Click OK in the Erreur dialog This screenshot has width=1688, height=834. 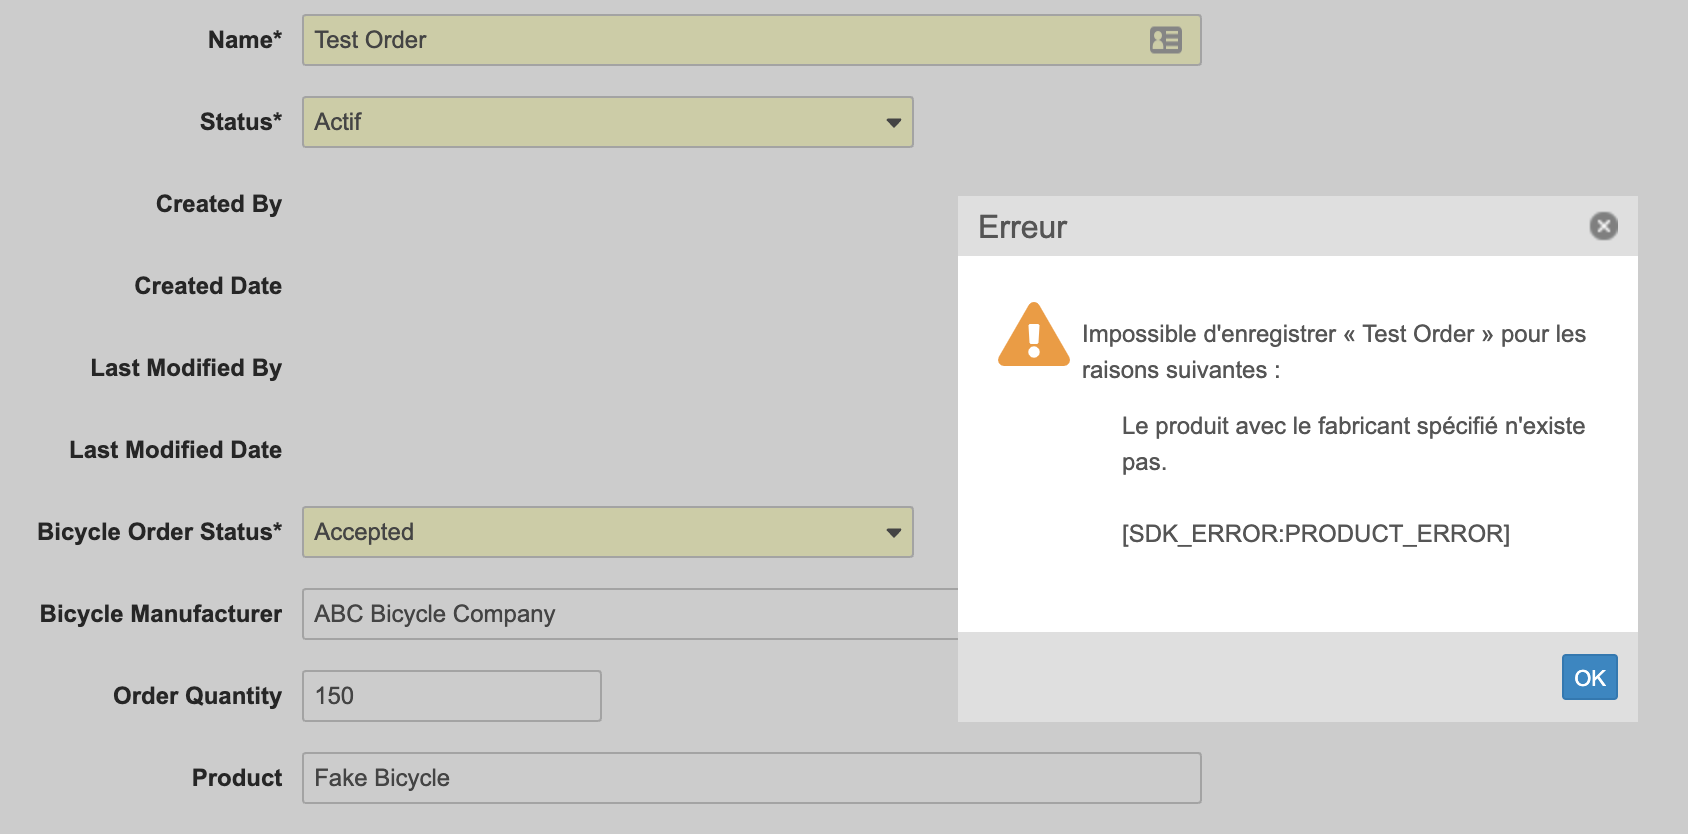point(1589,677)
